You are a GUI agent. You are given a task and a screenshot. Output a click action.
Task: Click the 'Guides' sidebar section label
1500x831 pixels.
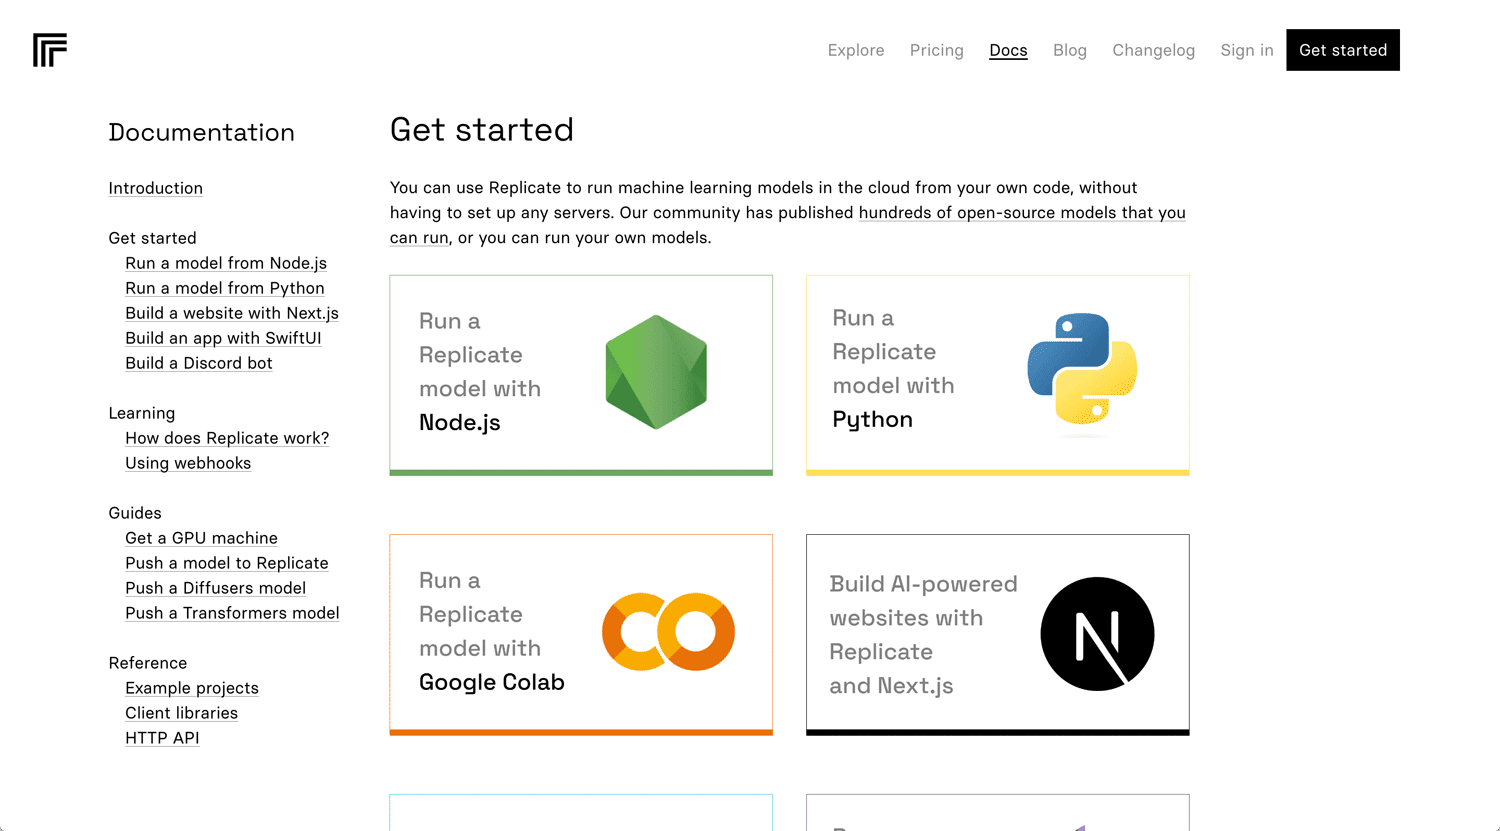point(135,513)
